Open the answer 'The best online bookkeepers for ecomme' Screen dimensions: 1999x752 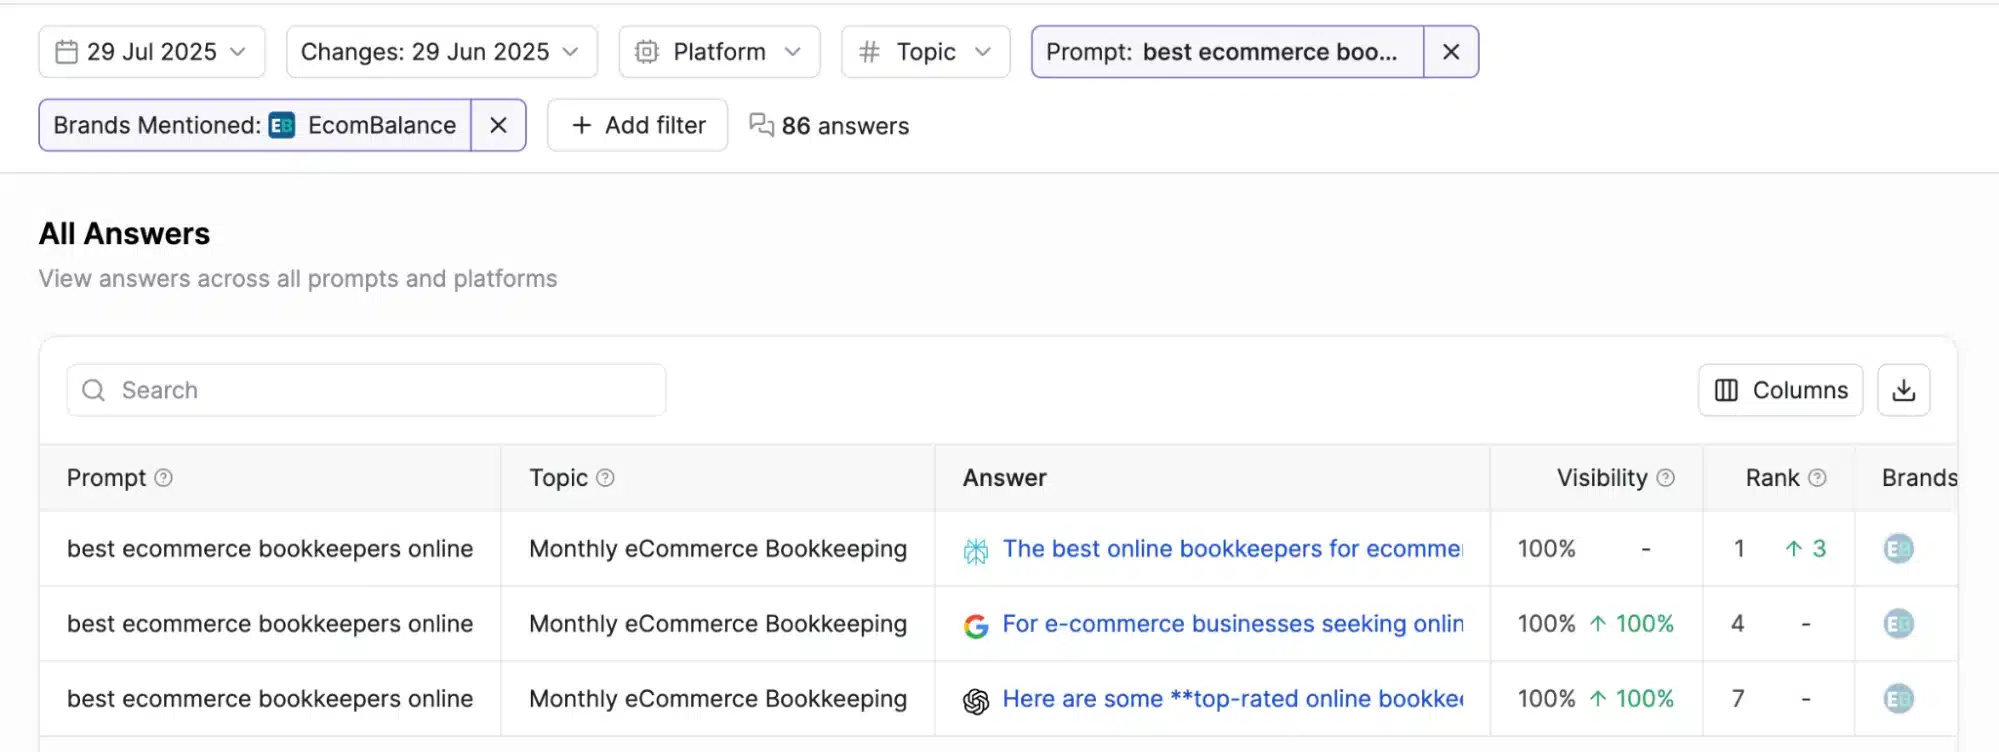point(1232,549)
